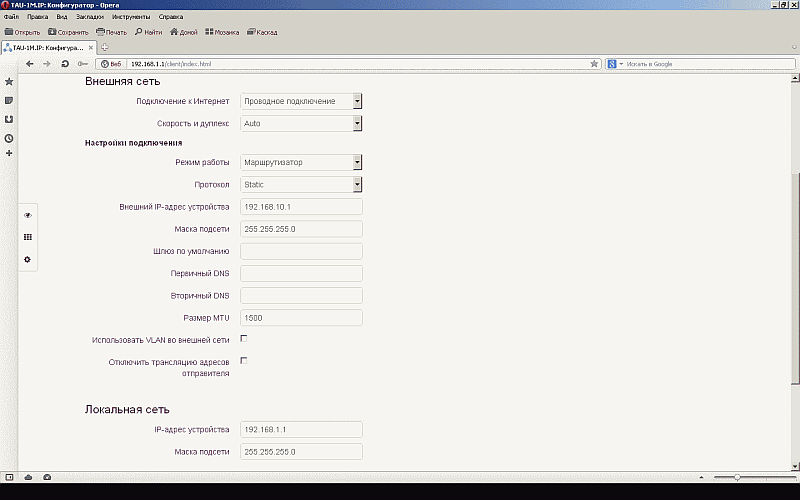Click Внешний IP-адрес устройства field
This screenshot has height=500, width=800.
[x=301, y=207]
